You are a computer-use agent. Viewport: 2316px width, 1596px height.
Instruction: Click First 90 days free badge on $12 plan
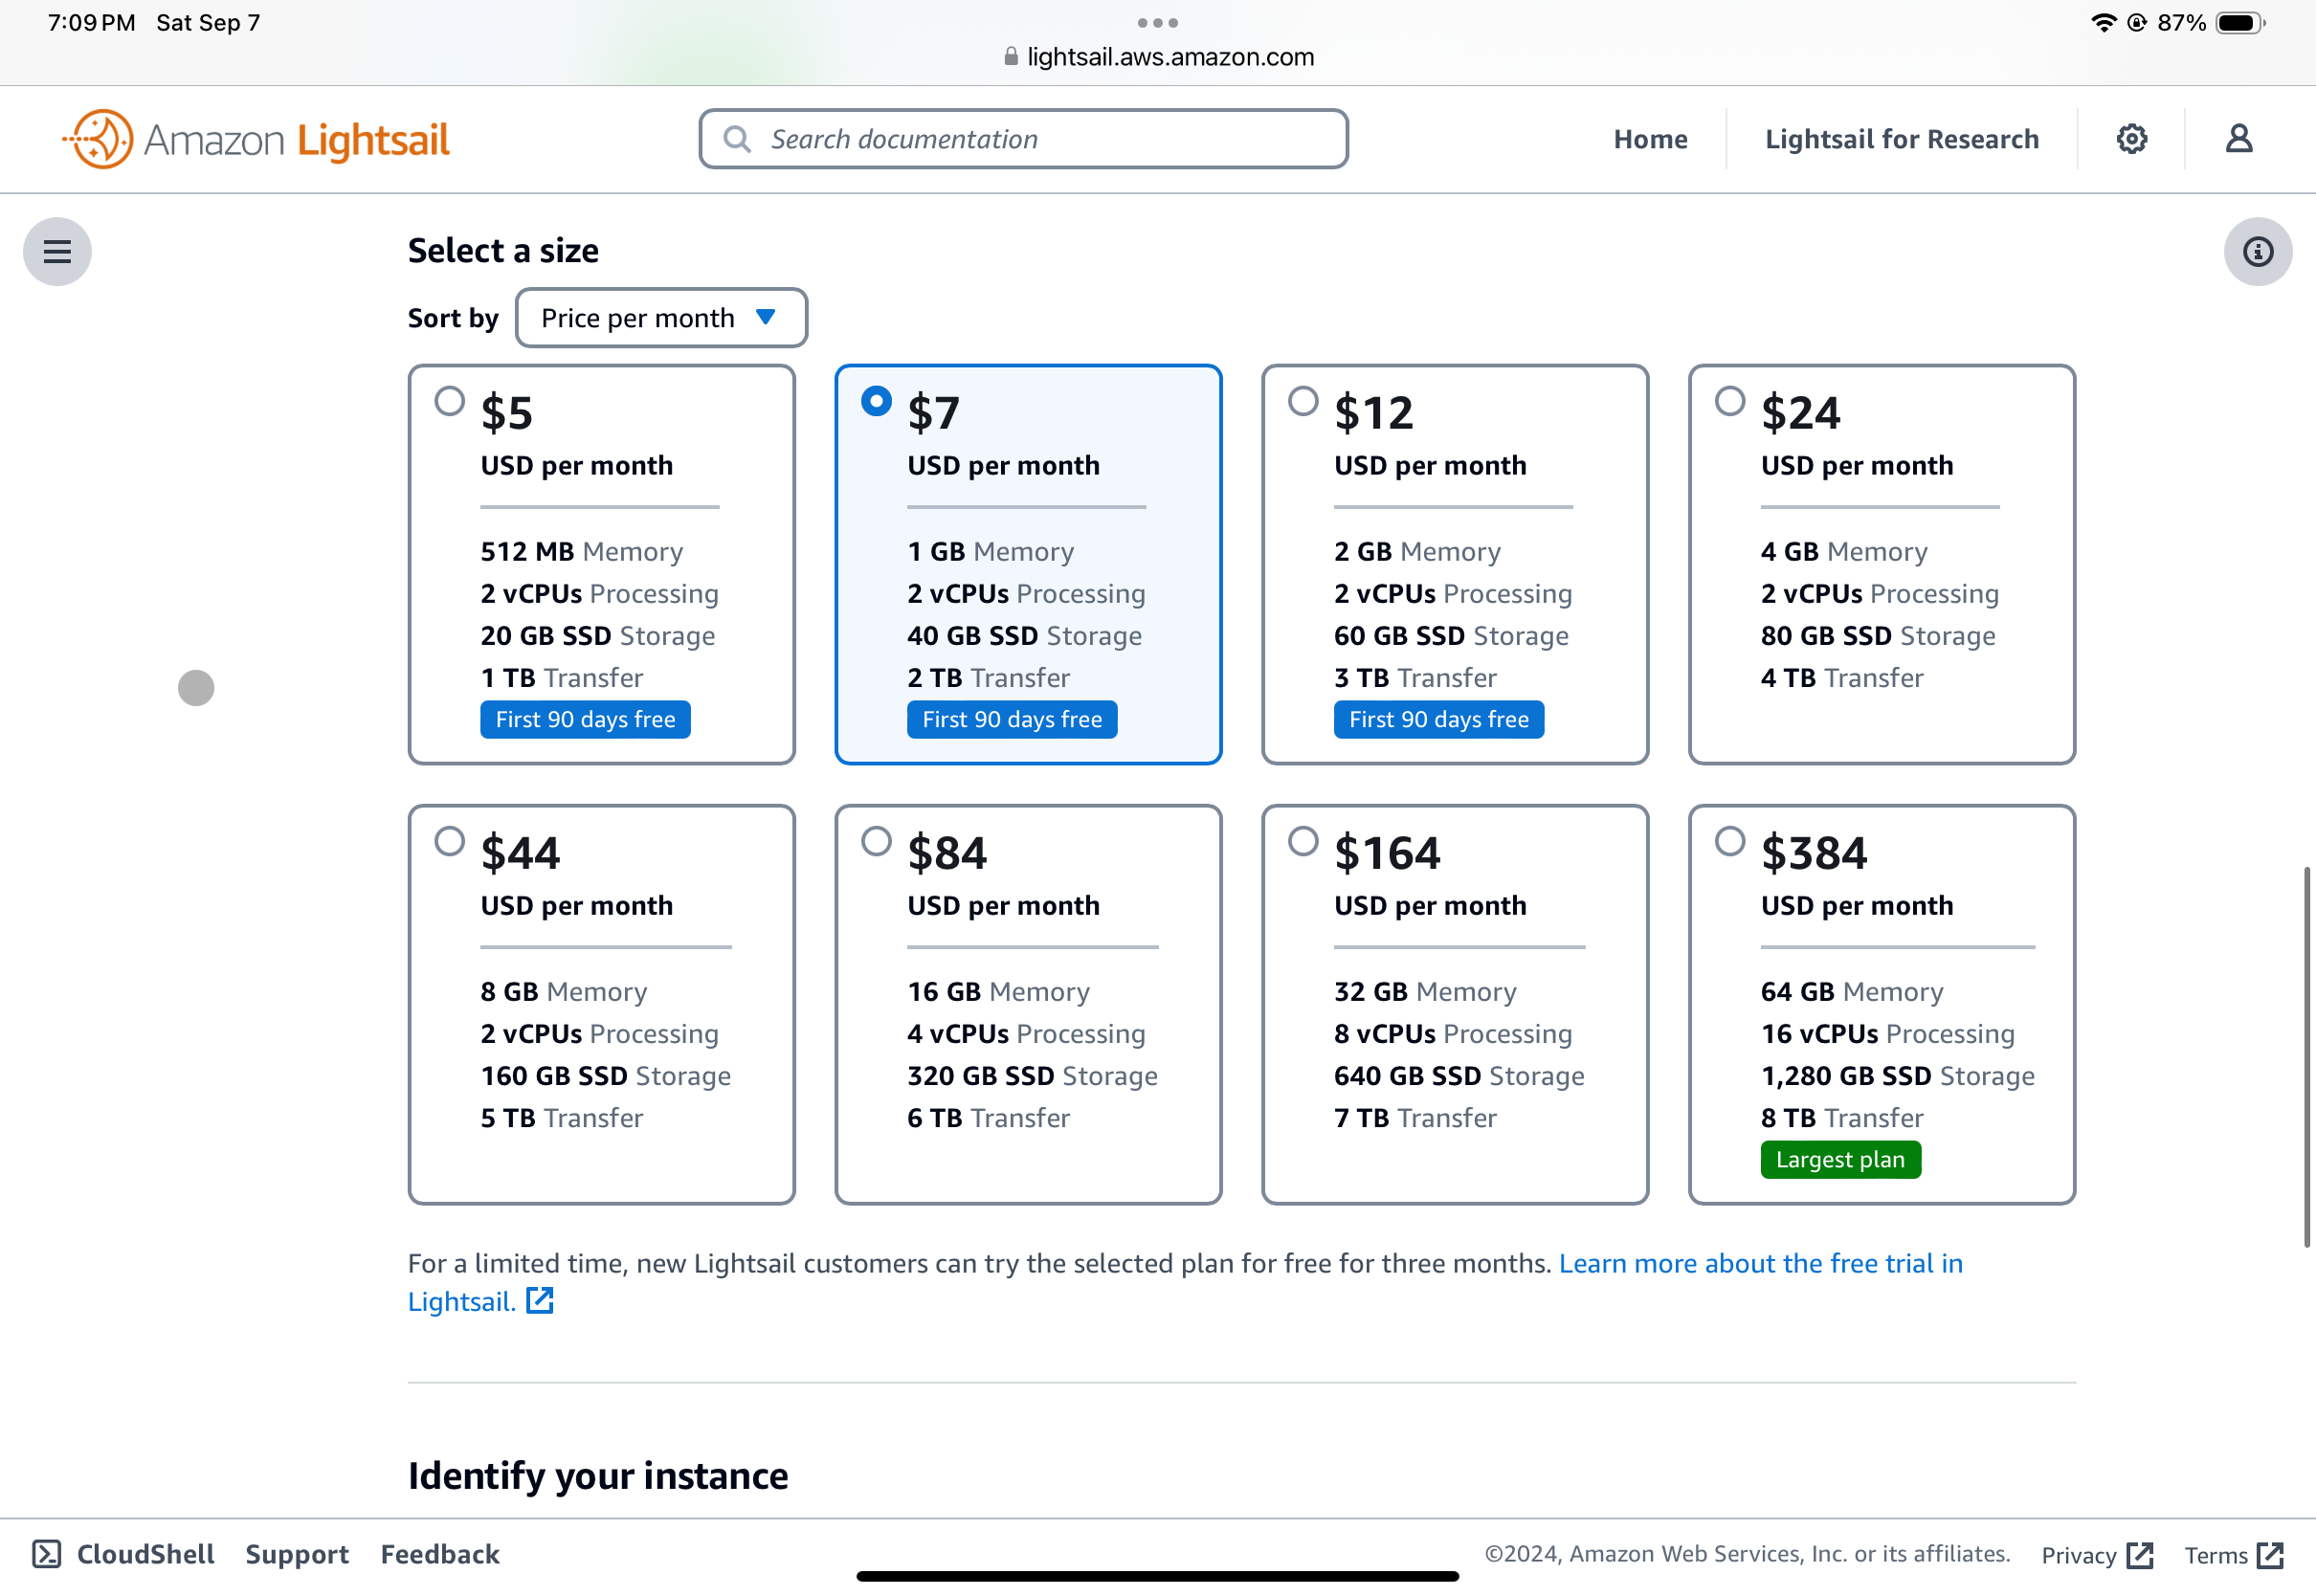coord(1439,719)
